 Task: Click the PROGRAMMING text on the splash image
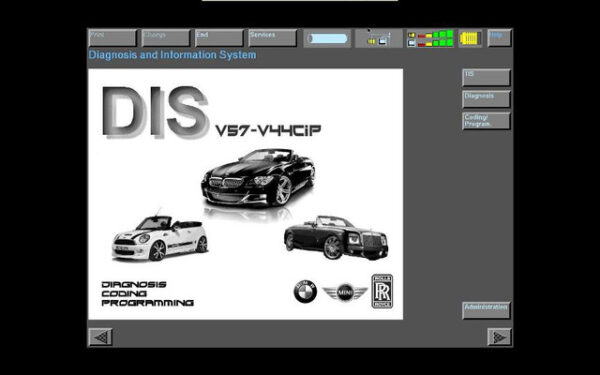point(147,303)
